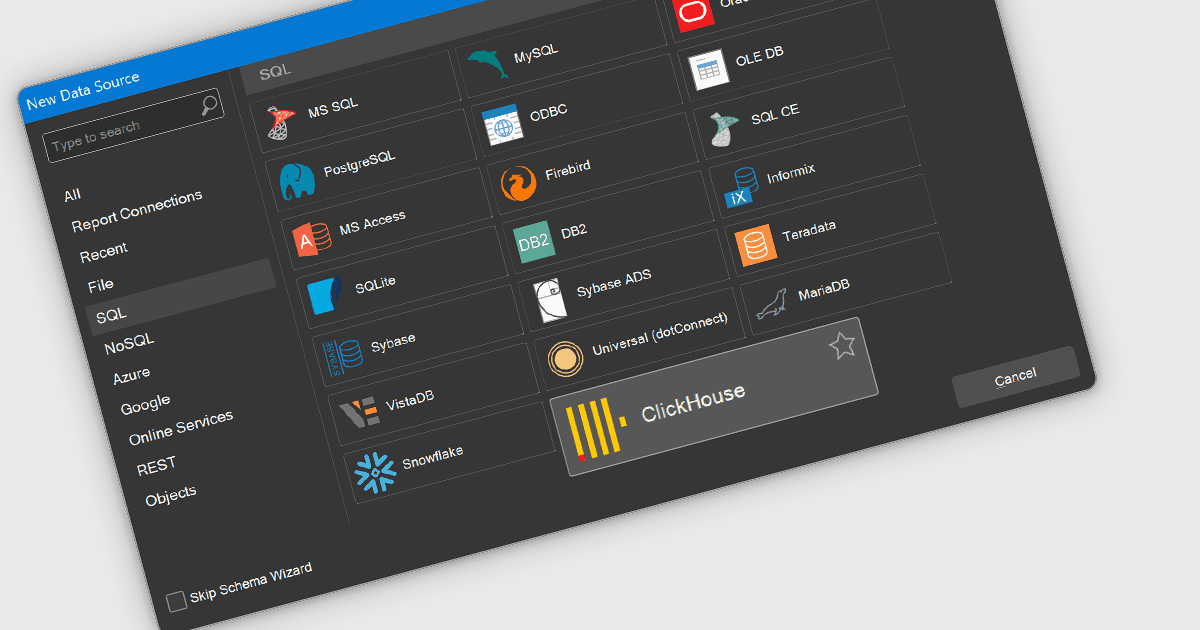Click the Informix label text
This screenshot has width=1200, height=630.
pyautogui.click(x=791, y=174)
